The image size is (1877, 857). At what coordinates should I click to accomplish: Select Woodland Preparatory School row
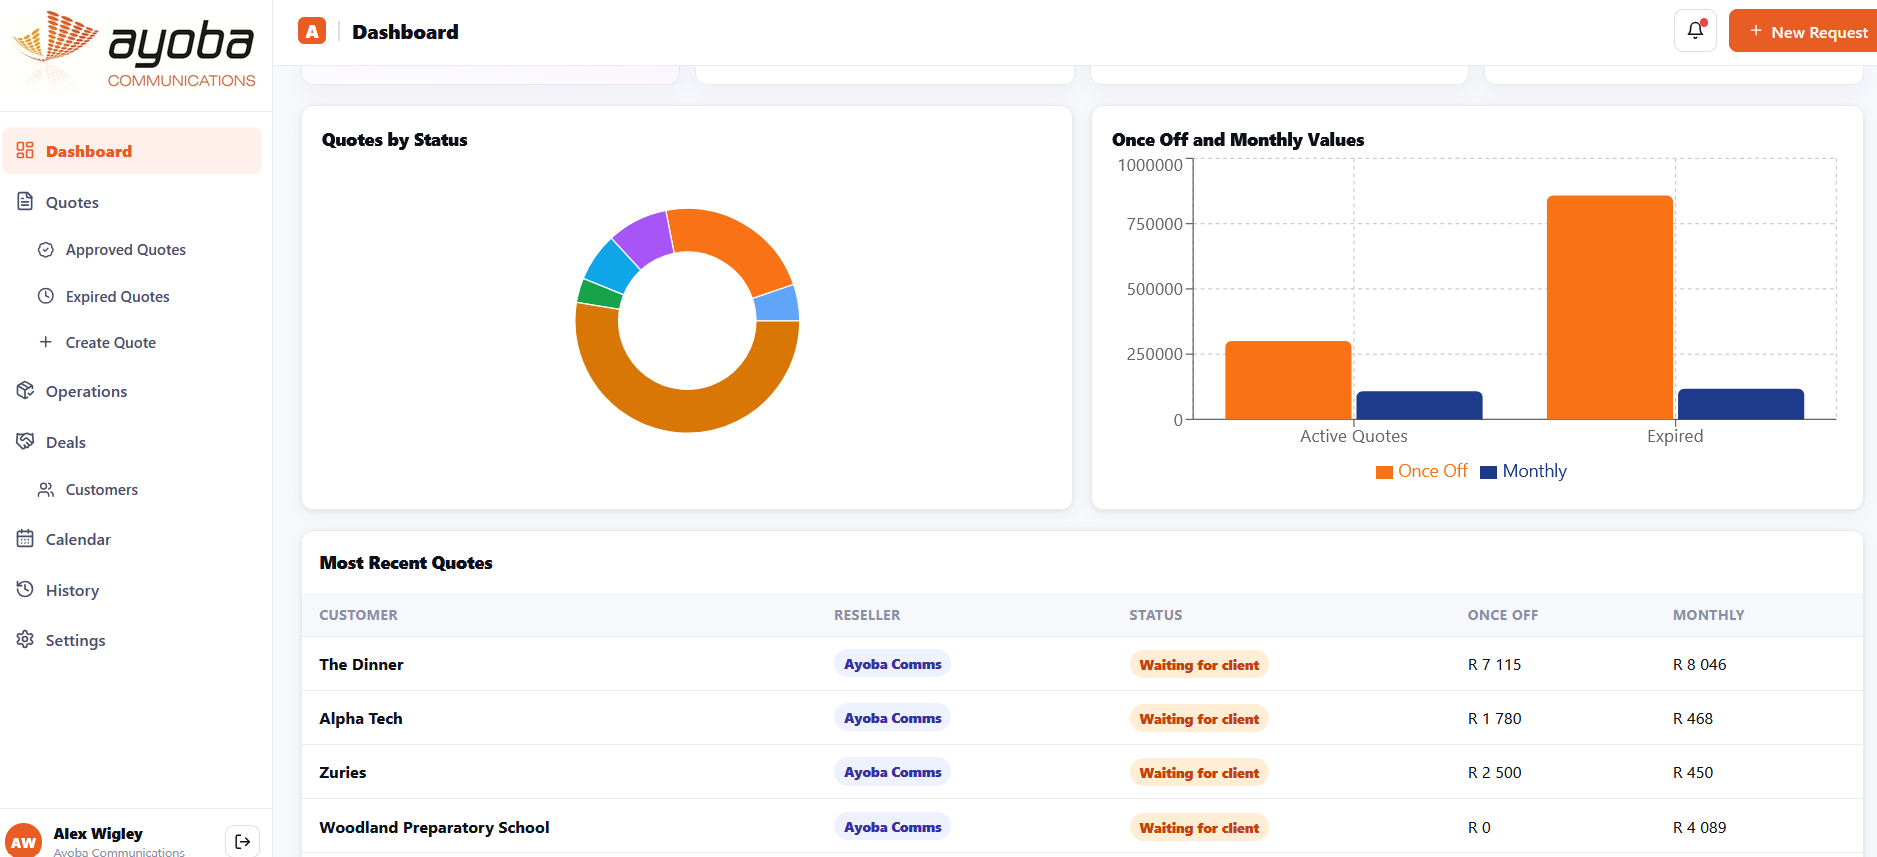pos(1082,827)
